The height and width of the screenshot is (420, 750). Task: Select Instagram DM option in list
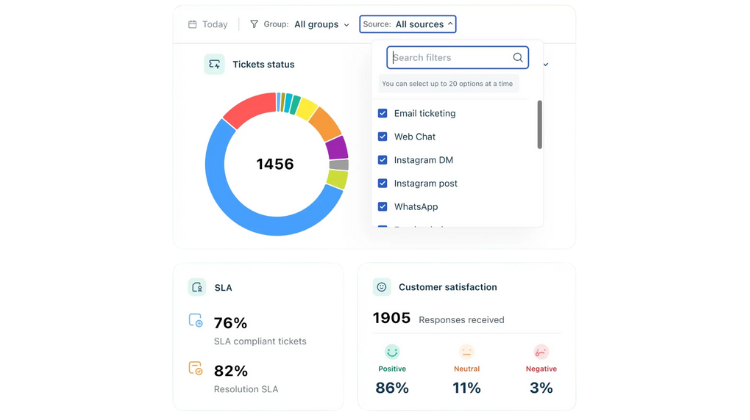pos(423,160)
